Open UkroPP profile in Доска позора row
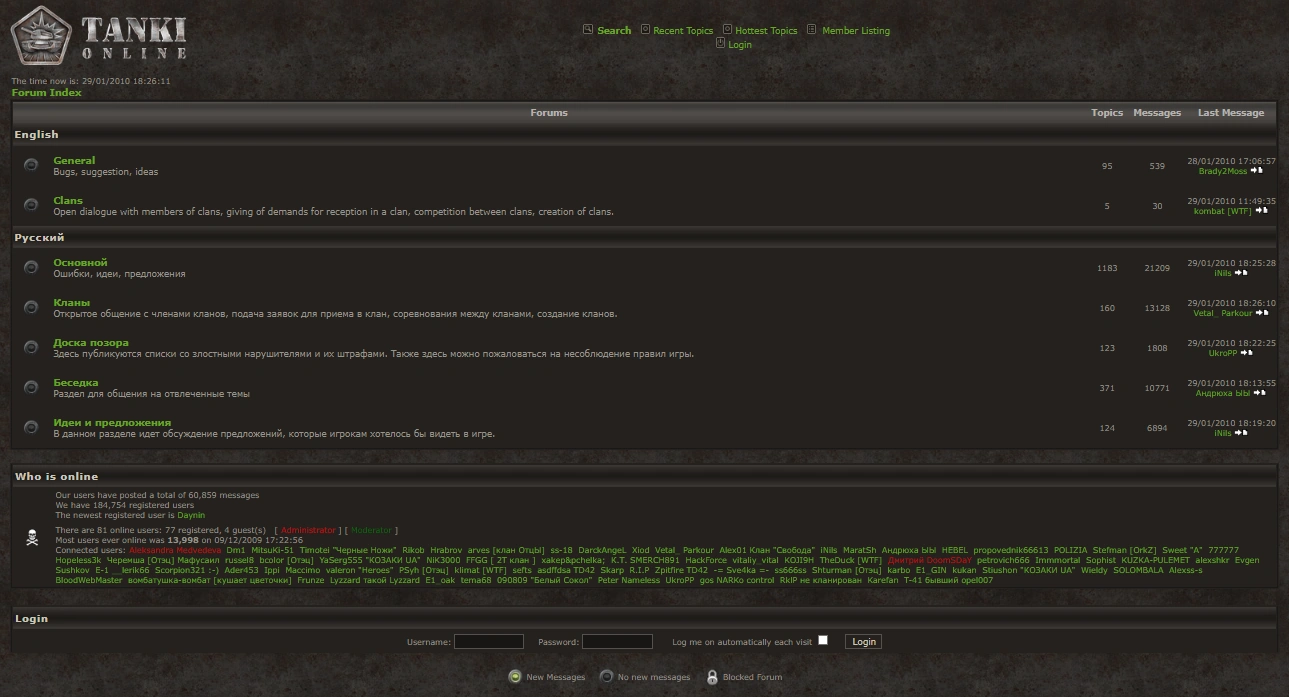 click(x=1223, y=353)
